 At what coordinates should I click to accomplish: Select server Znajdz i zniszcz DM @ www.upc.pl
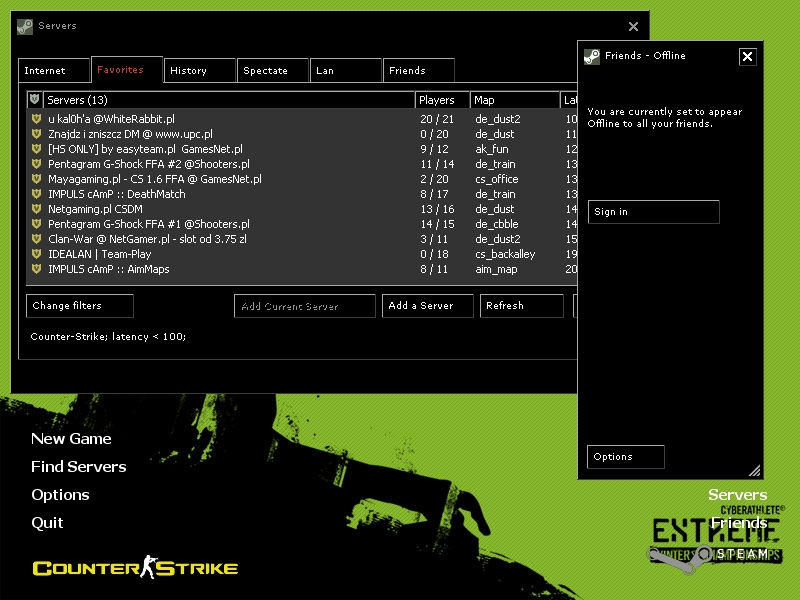point(302,134)
